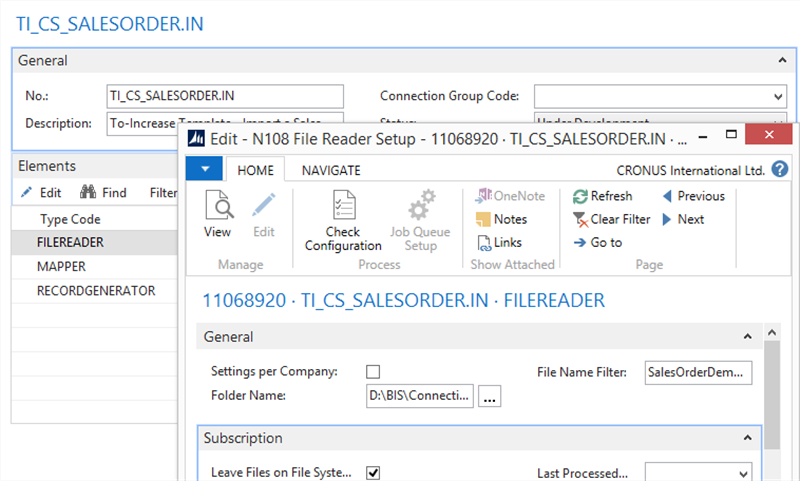The width and height of the screenshot is (800, 481).
Task: Uncheck Leave Files on File System
Action: (x=373, y=473)
